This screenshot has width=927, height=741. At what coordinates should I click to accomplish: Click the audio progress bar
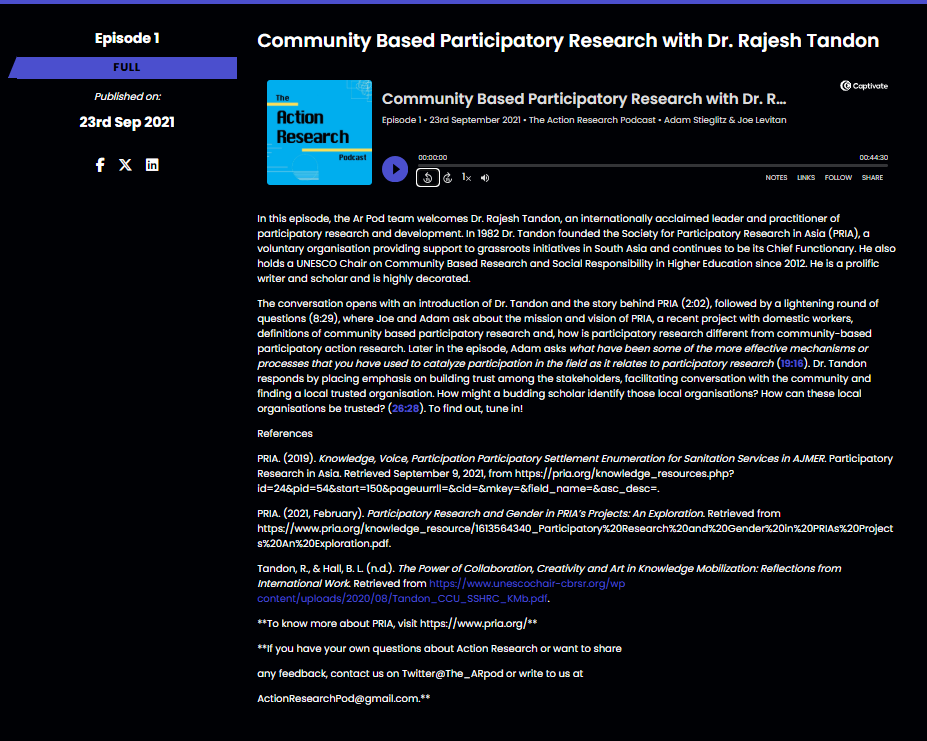click(x=652, y=165)
